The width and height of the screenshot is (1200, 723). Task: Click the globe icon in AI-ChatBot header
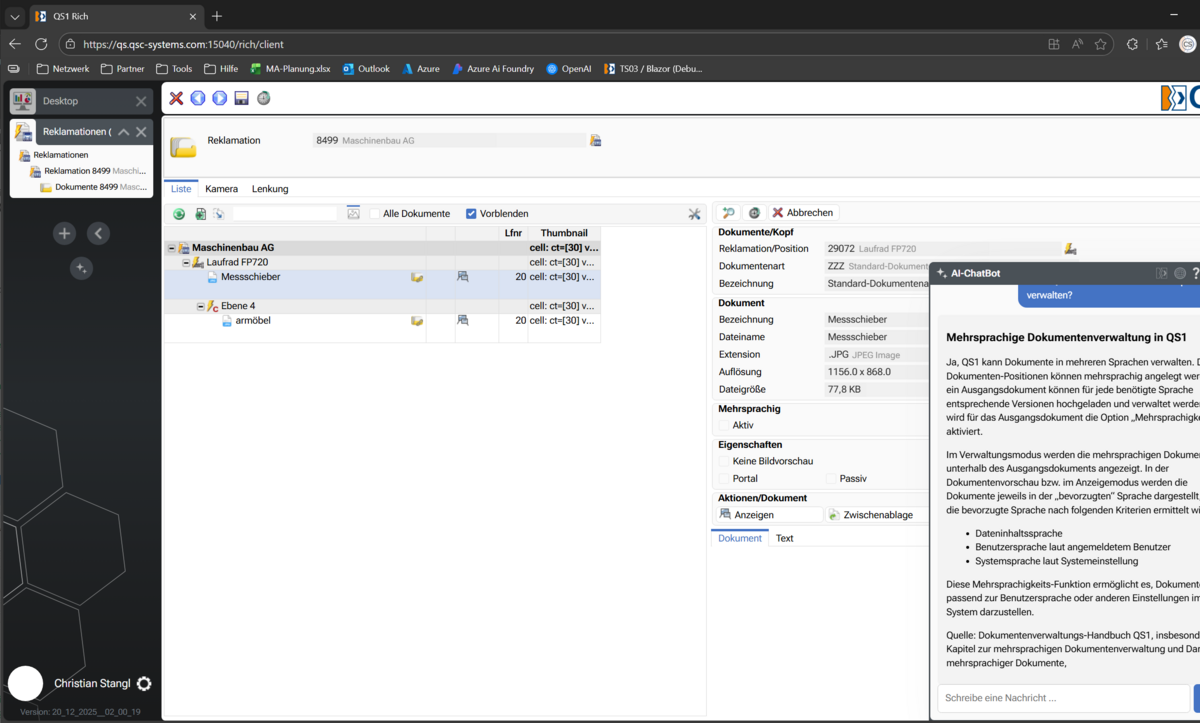1180,273
